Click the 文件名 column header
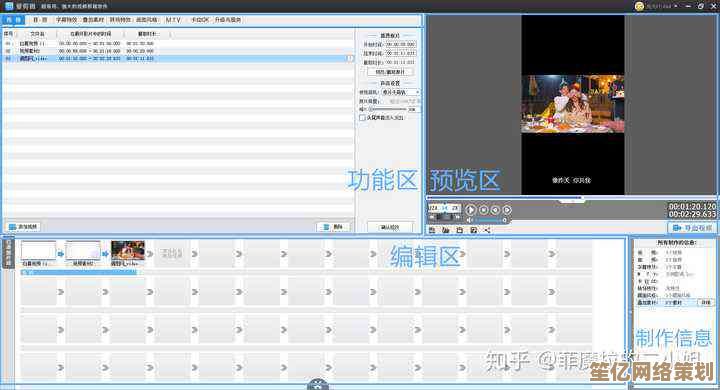Screen dimensions: 720x390 click(37, 34)
